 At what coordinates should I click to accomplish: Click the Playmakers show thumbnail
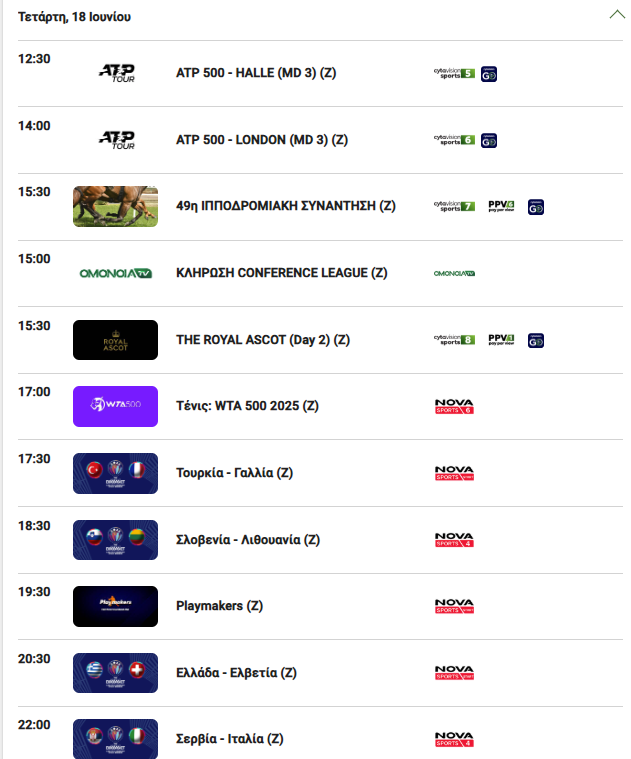[115, 606]
